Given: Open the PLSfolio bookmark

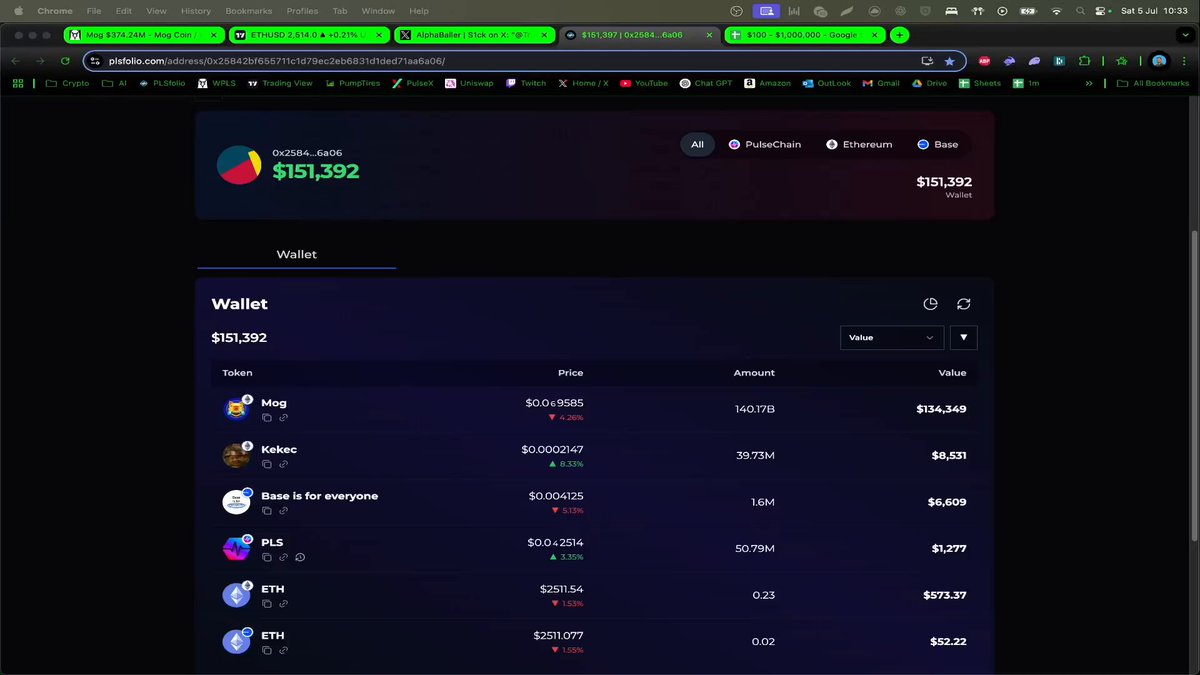Looking at the screenshot, I should tap(163, 83).
